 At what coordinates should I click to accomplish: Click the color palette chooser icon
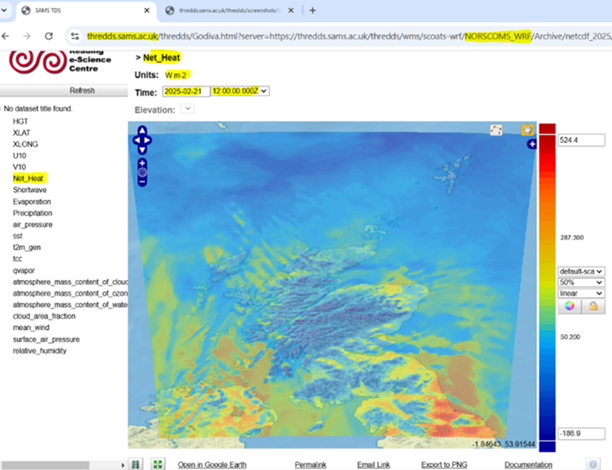[x=570, y=307]
